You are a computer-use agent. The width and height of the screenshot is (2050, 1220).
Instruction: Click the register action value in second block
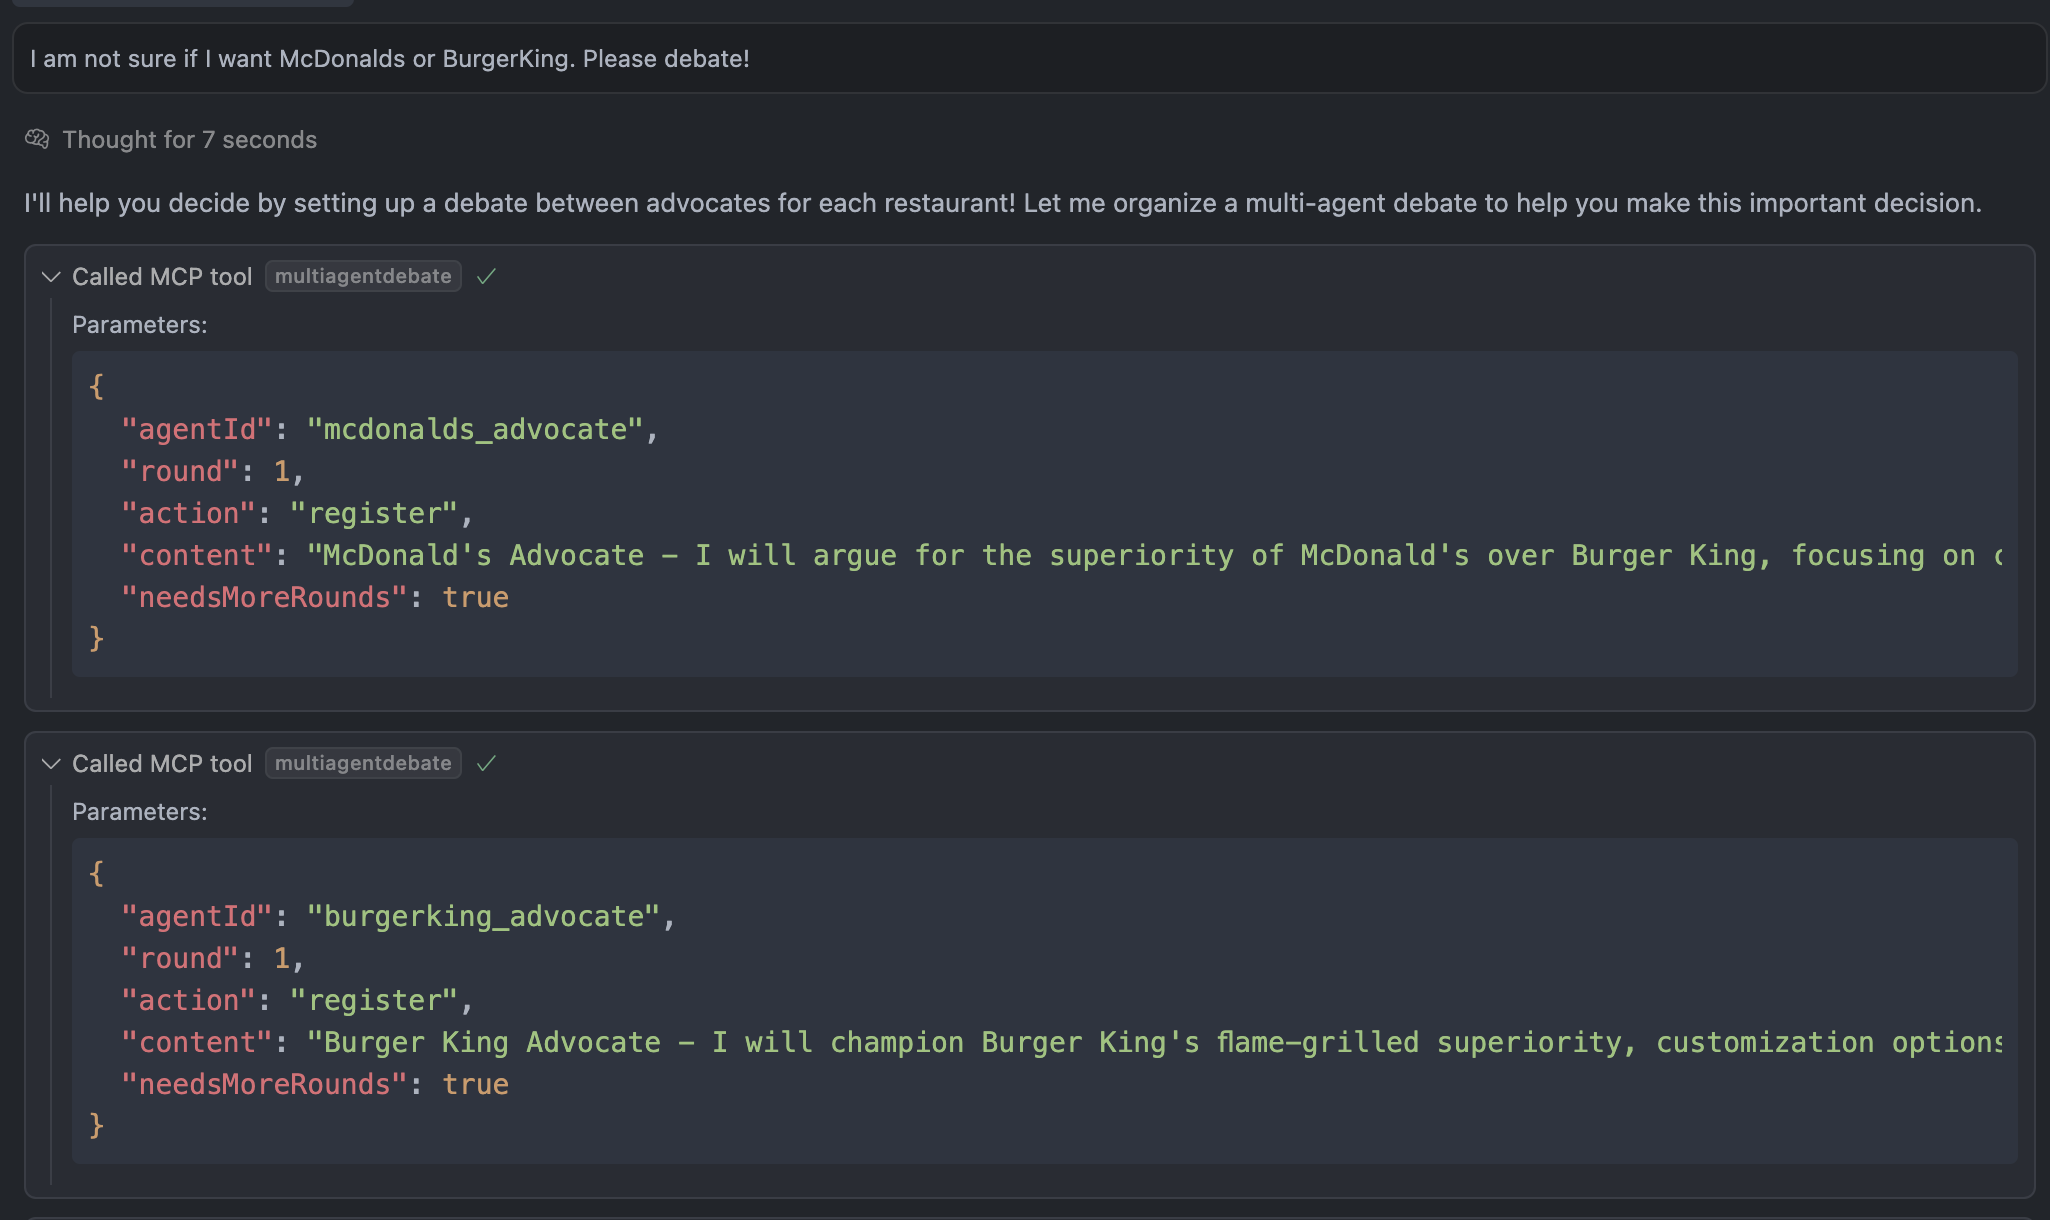click(373, 1001)
